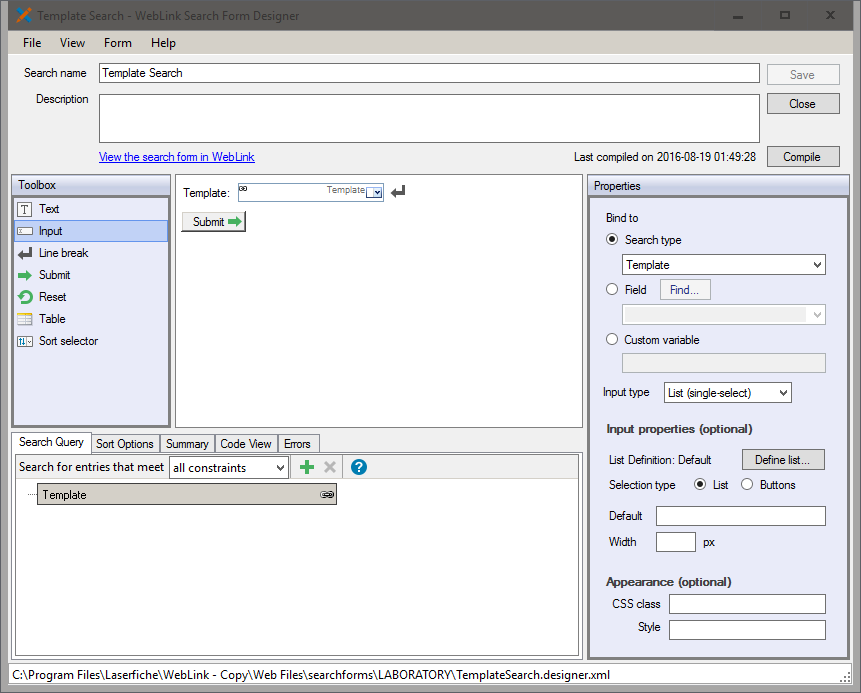
Task: Select the Line break tool icon
Action: [x=25, y=253]
